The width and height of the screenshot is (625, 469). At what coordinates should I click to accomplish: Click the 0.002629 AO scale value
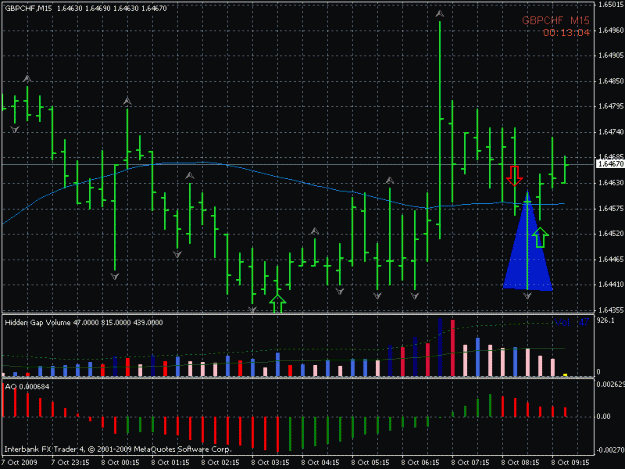611,385
